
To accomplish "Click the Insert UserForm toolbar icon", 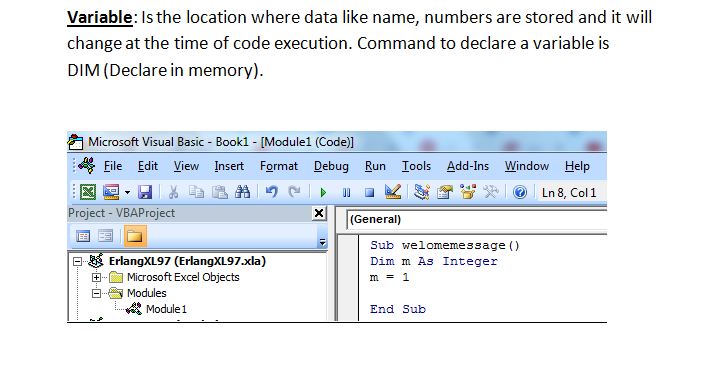I will pyautogui.click(x=111, y=192).
